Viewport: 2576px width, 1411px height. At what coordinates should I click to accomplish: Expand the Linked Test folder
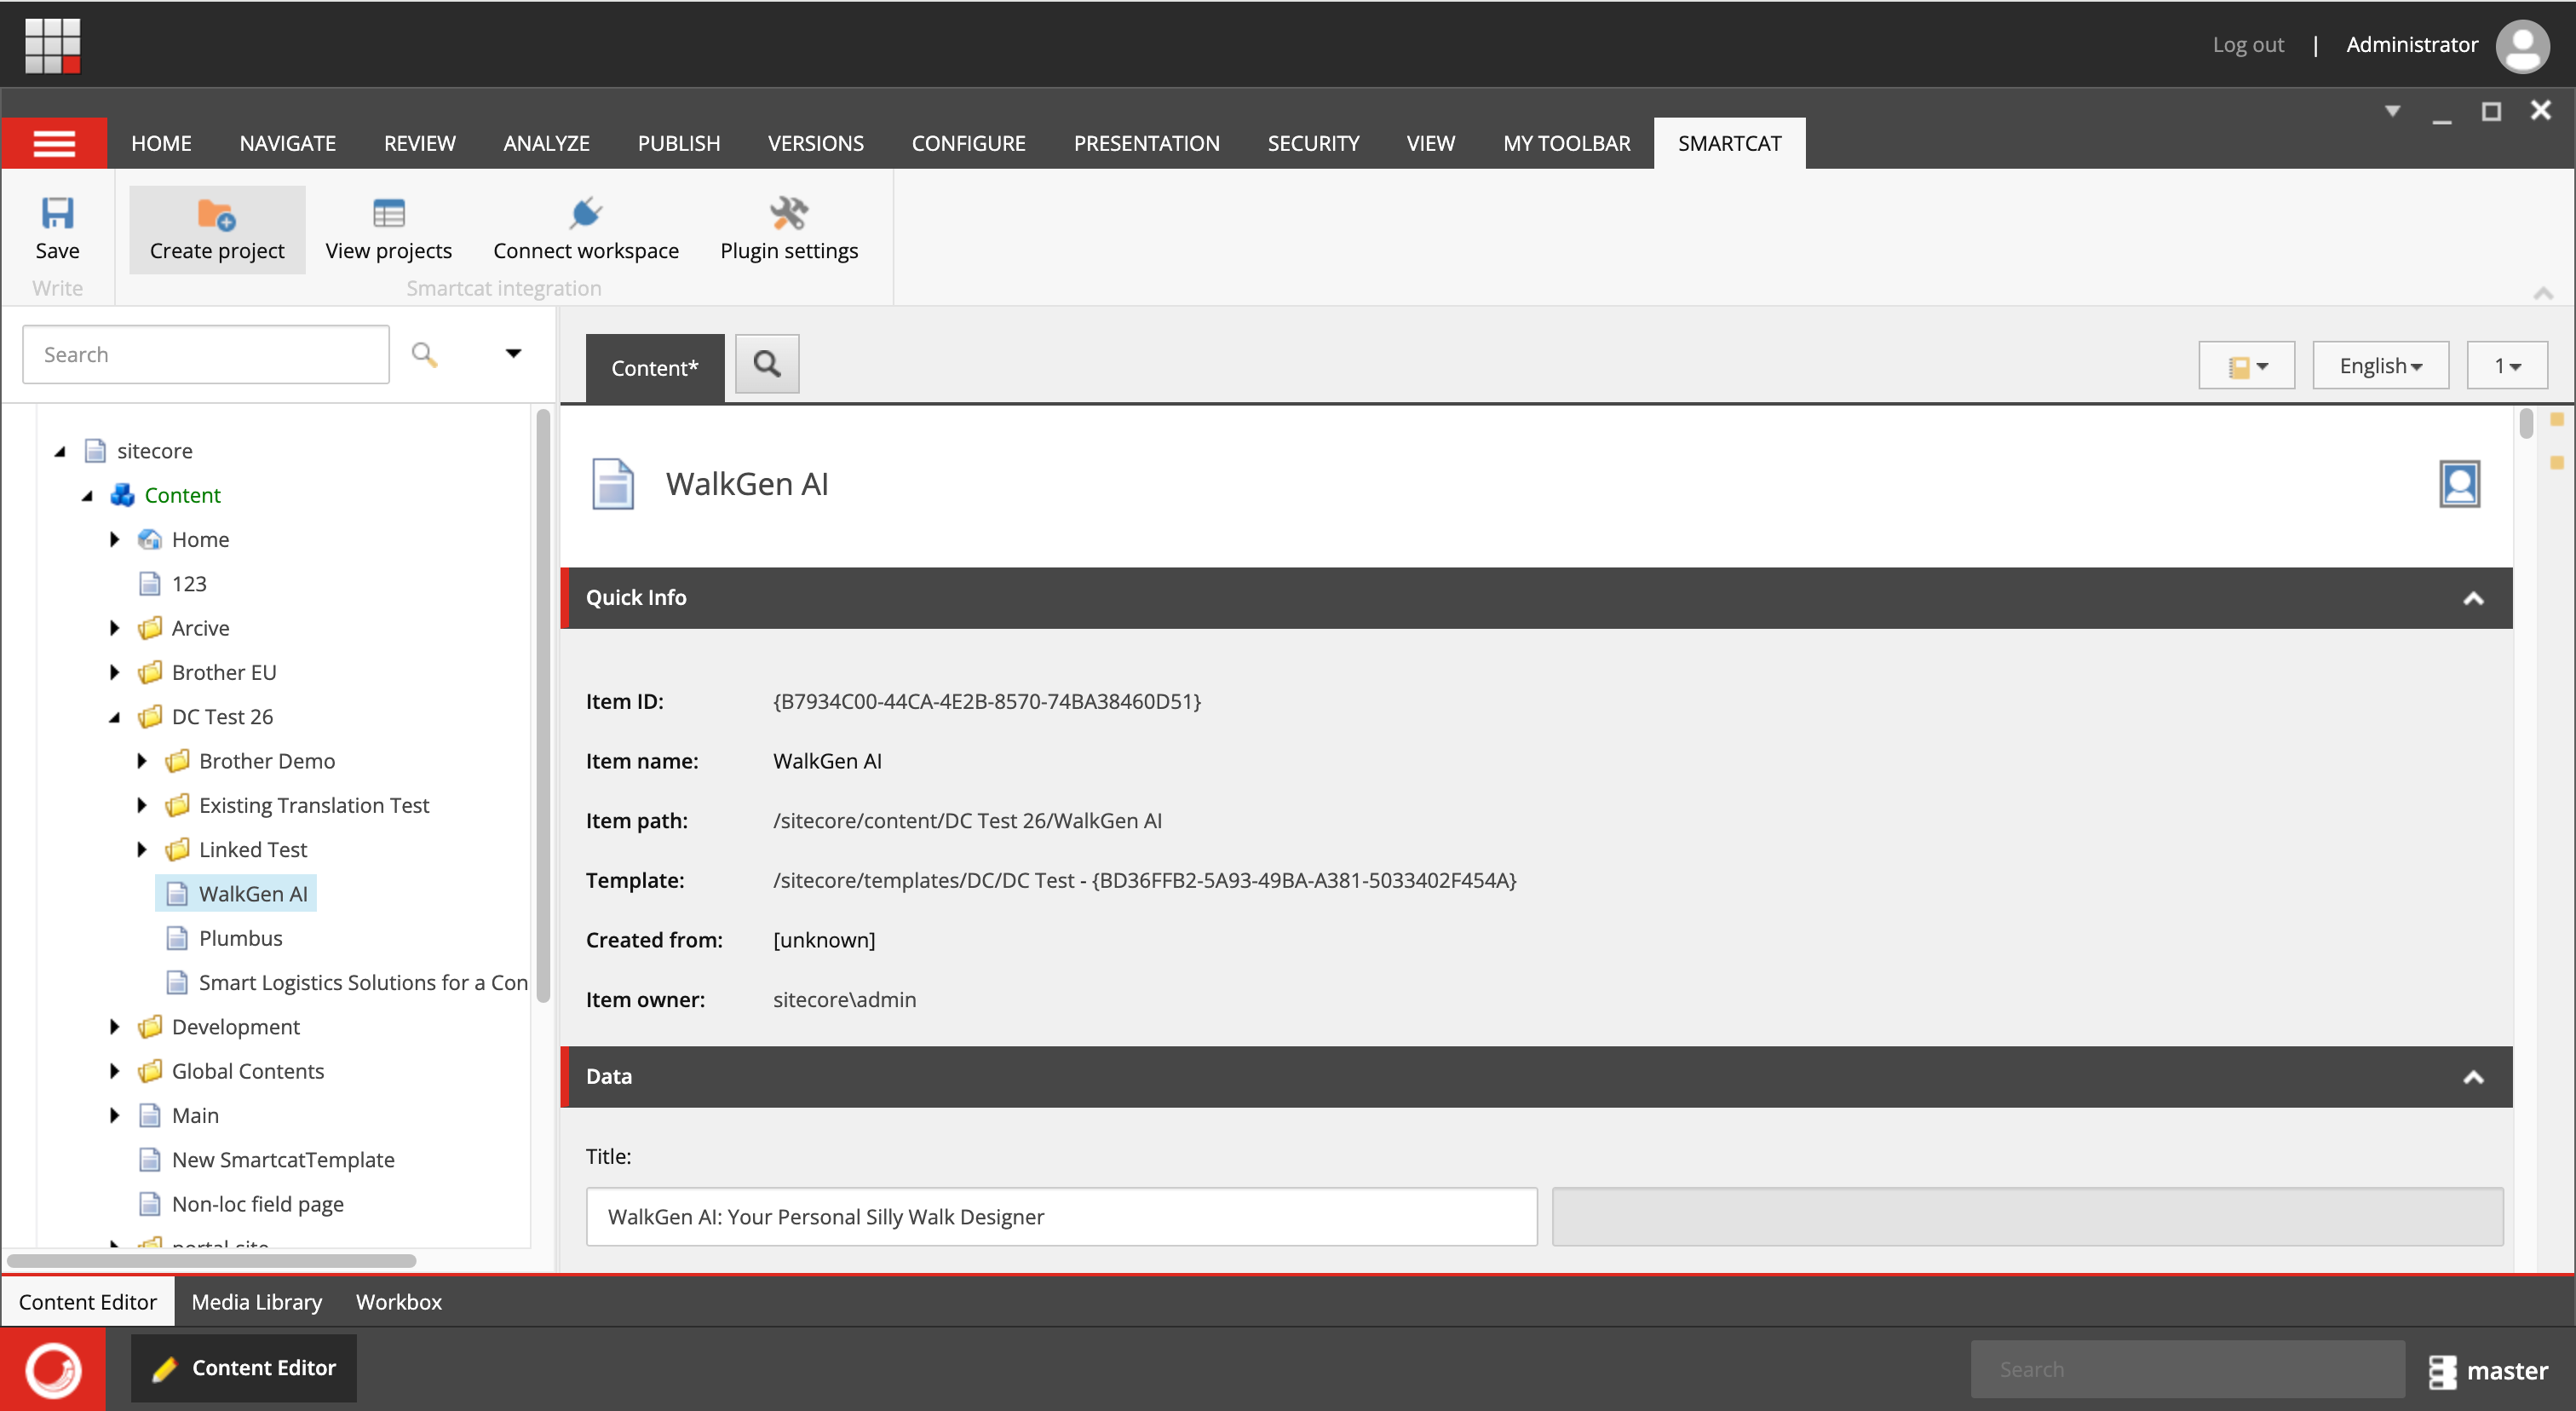(141, 850)
